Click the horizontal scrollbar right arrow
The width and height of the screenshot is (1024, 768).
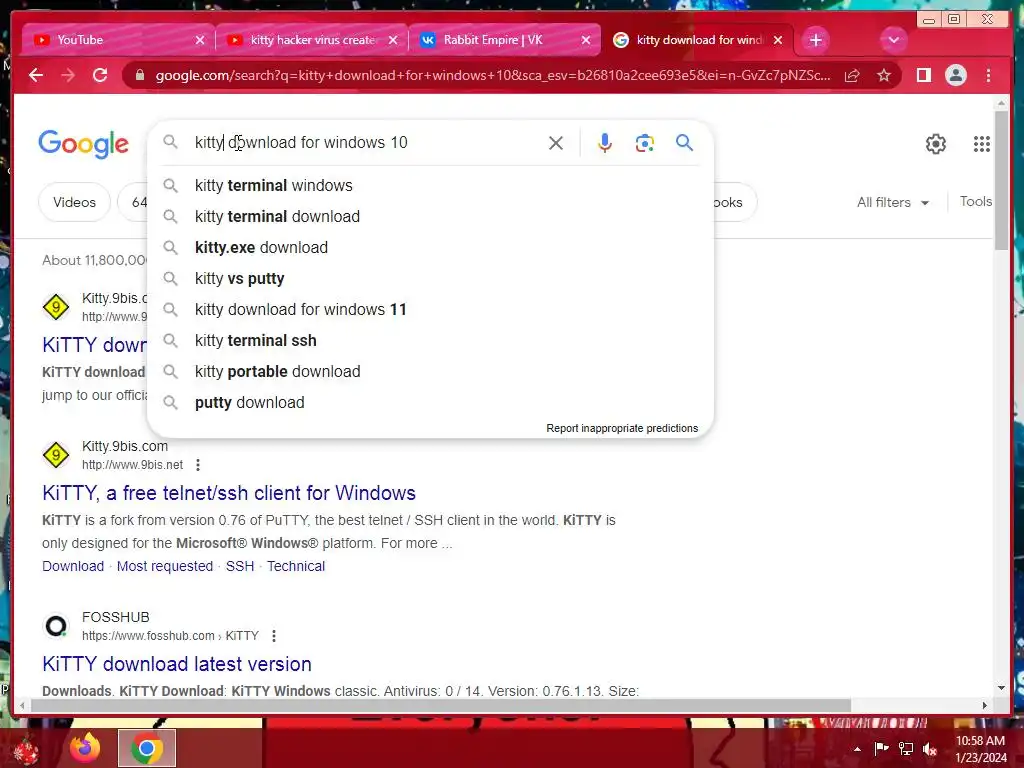[985, 705]
